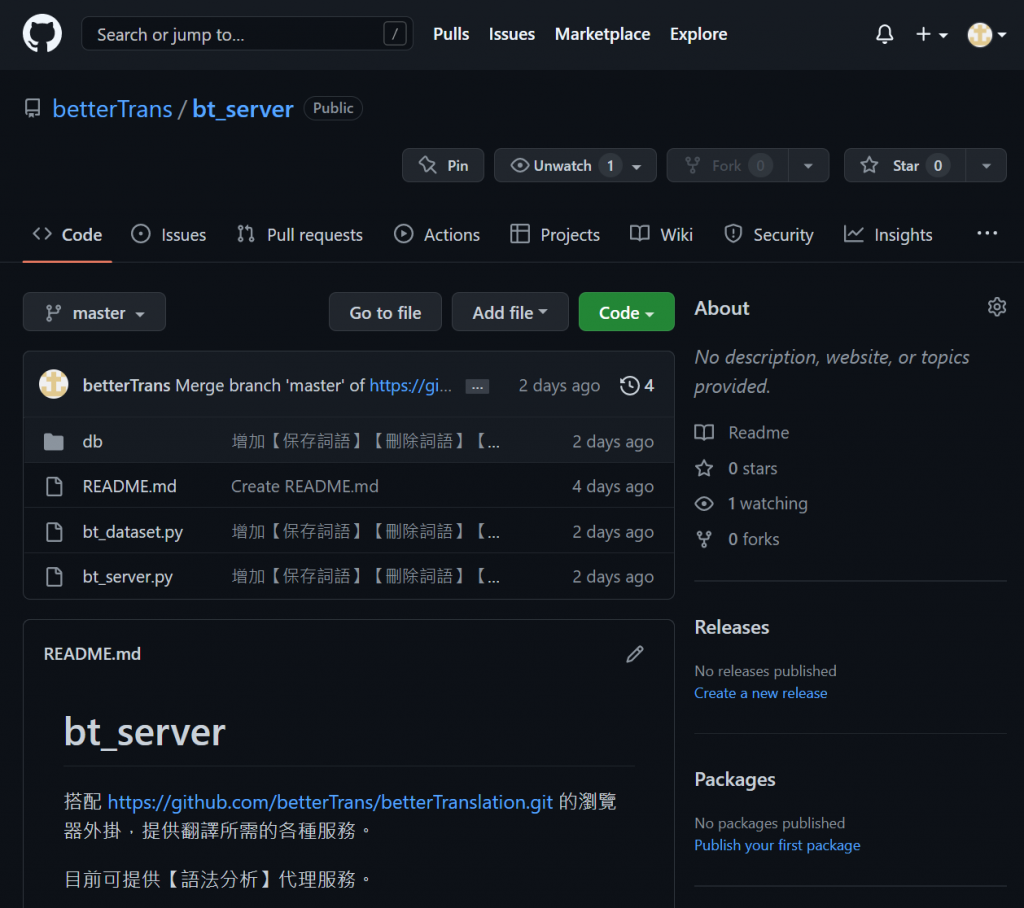Open the three-dot more tabs menu
This screenshot has width=1024, height=908.
(x=987, y=233)
